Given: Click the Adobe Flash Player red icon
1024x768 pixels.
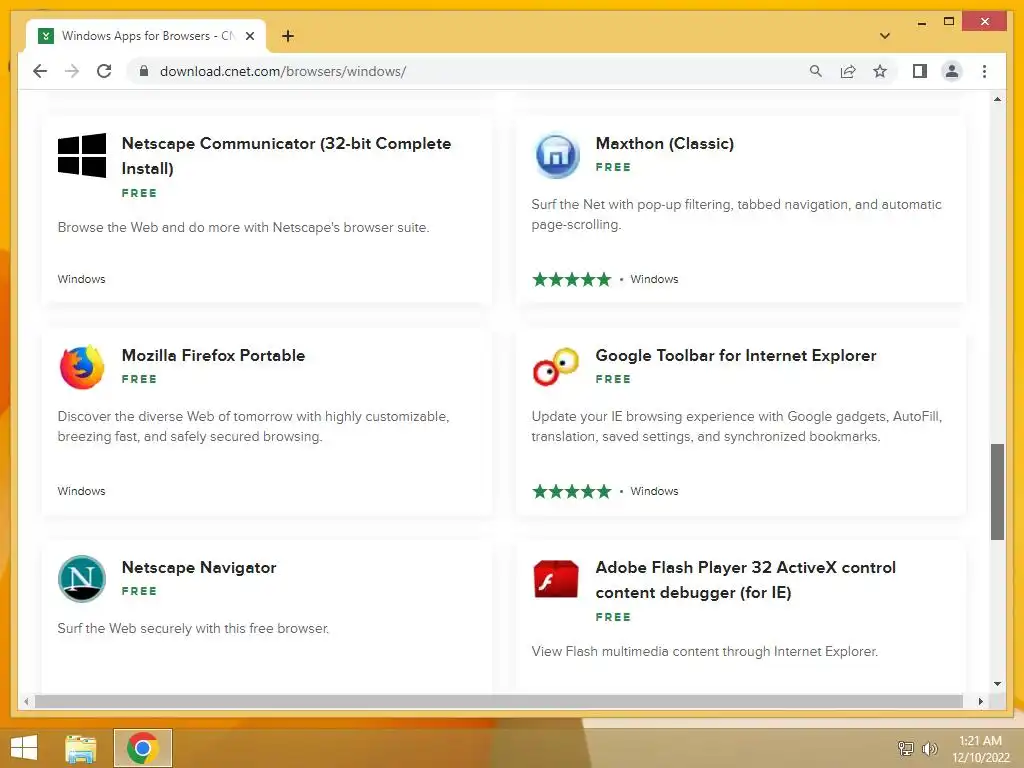Looking at the screenshot, I should [x=556, y=579].
